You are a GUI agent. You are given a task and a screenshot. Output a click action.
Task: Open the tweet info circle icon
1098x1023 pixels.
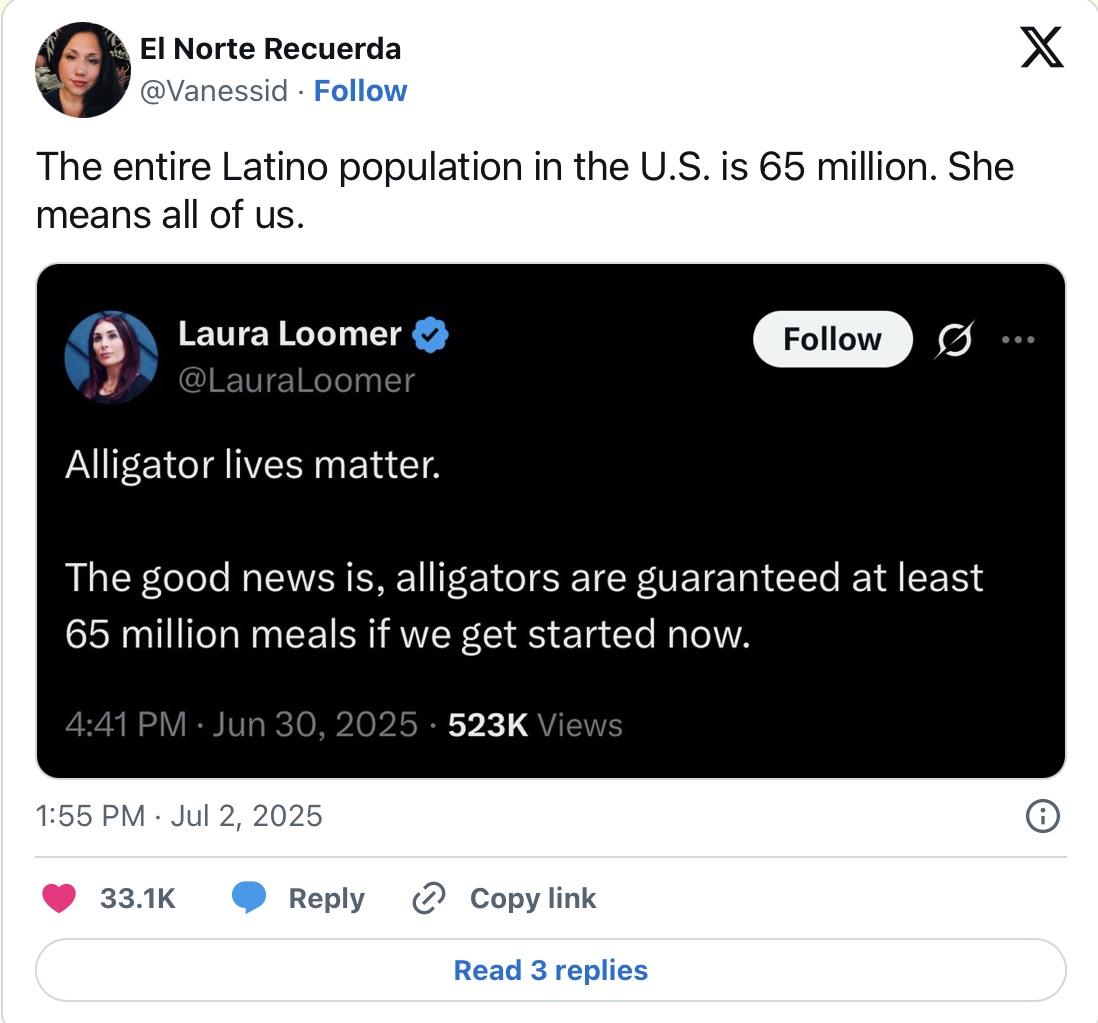[x=1043, y=816]
